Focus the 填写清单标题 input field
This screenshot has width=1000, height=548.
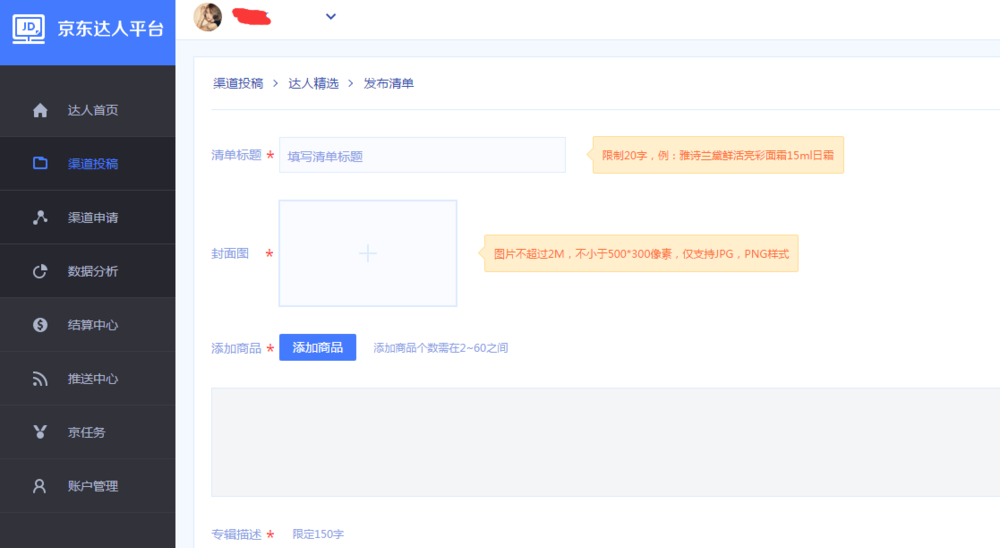422,155
